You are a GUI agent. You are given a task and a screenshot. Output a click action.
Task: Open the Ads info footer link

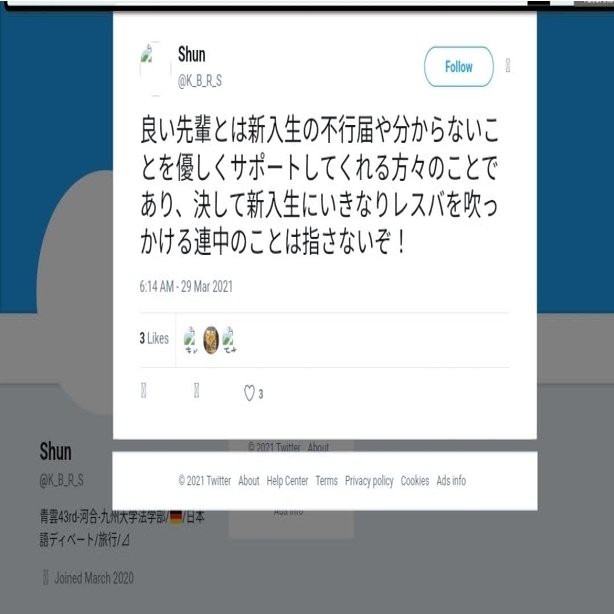pos(451,480)
